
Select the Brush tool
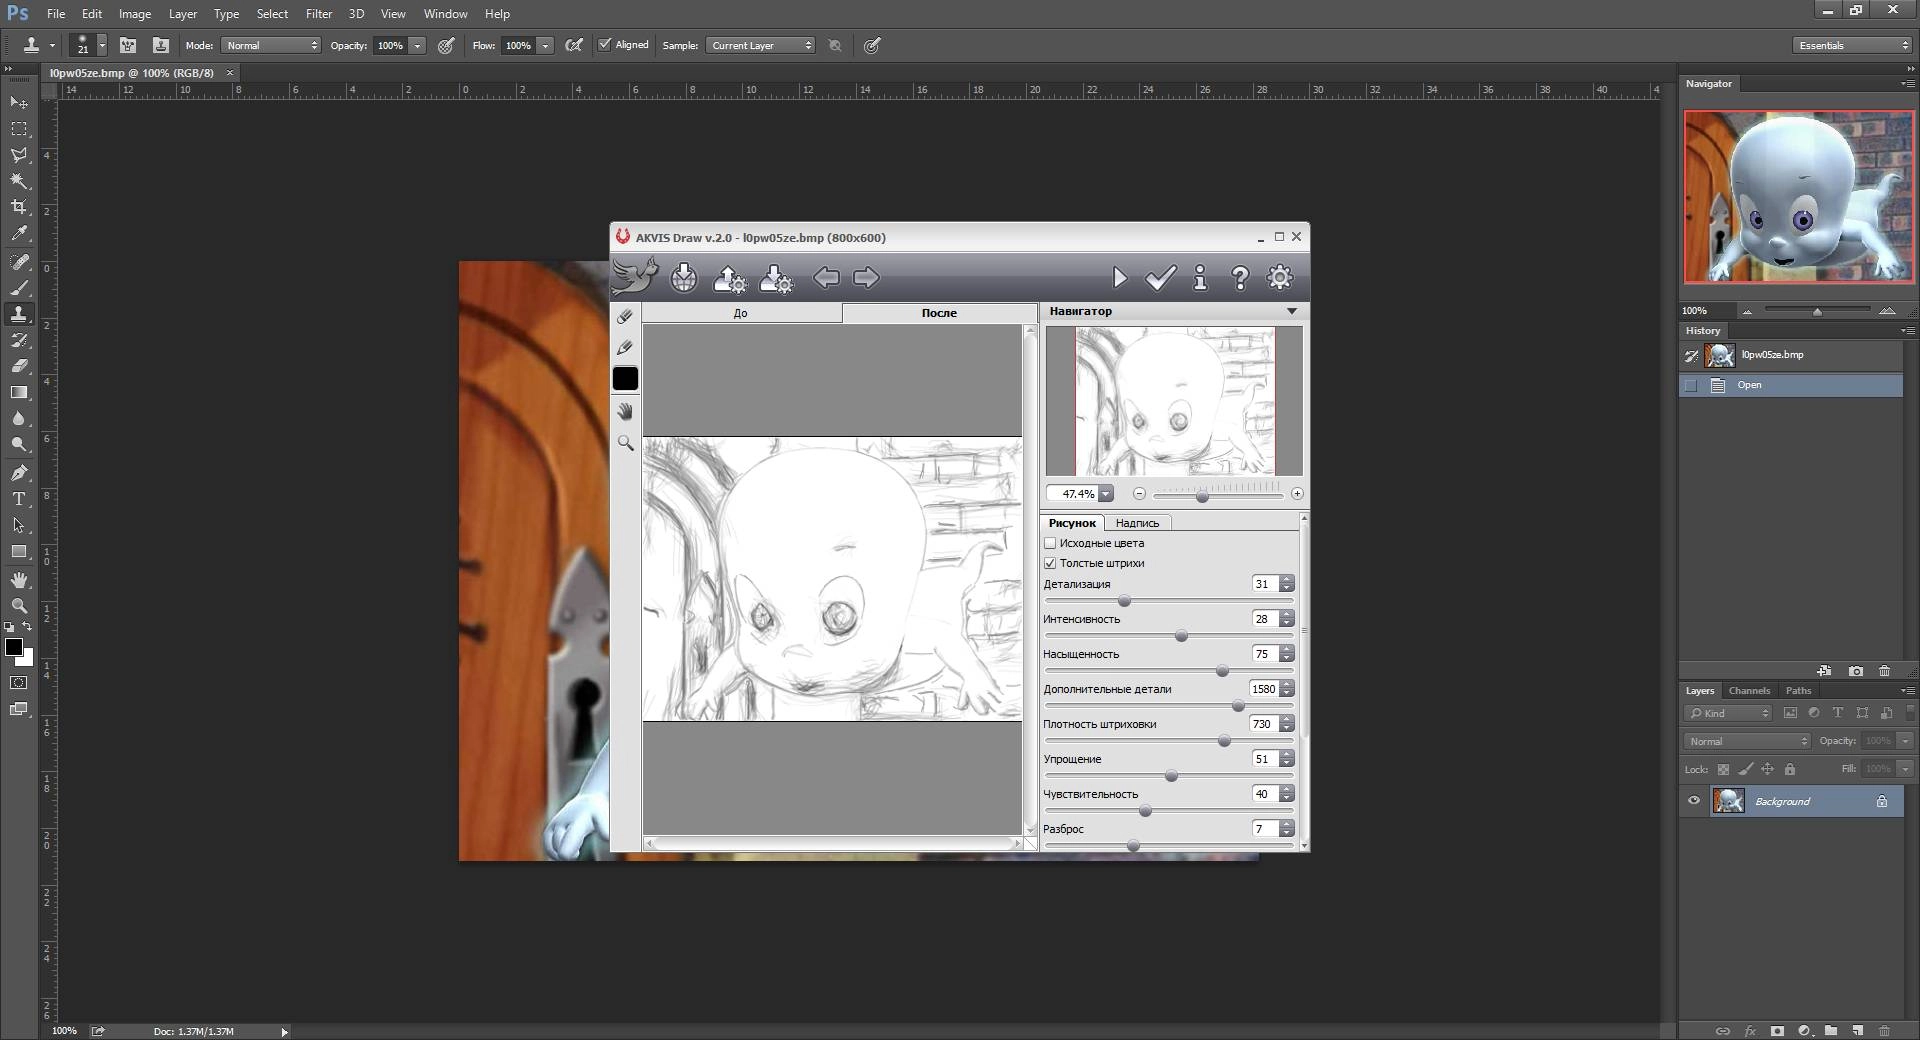[x=19, y=288]
